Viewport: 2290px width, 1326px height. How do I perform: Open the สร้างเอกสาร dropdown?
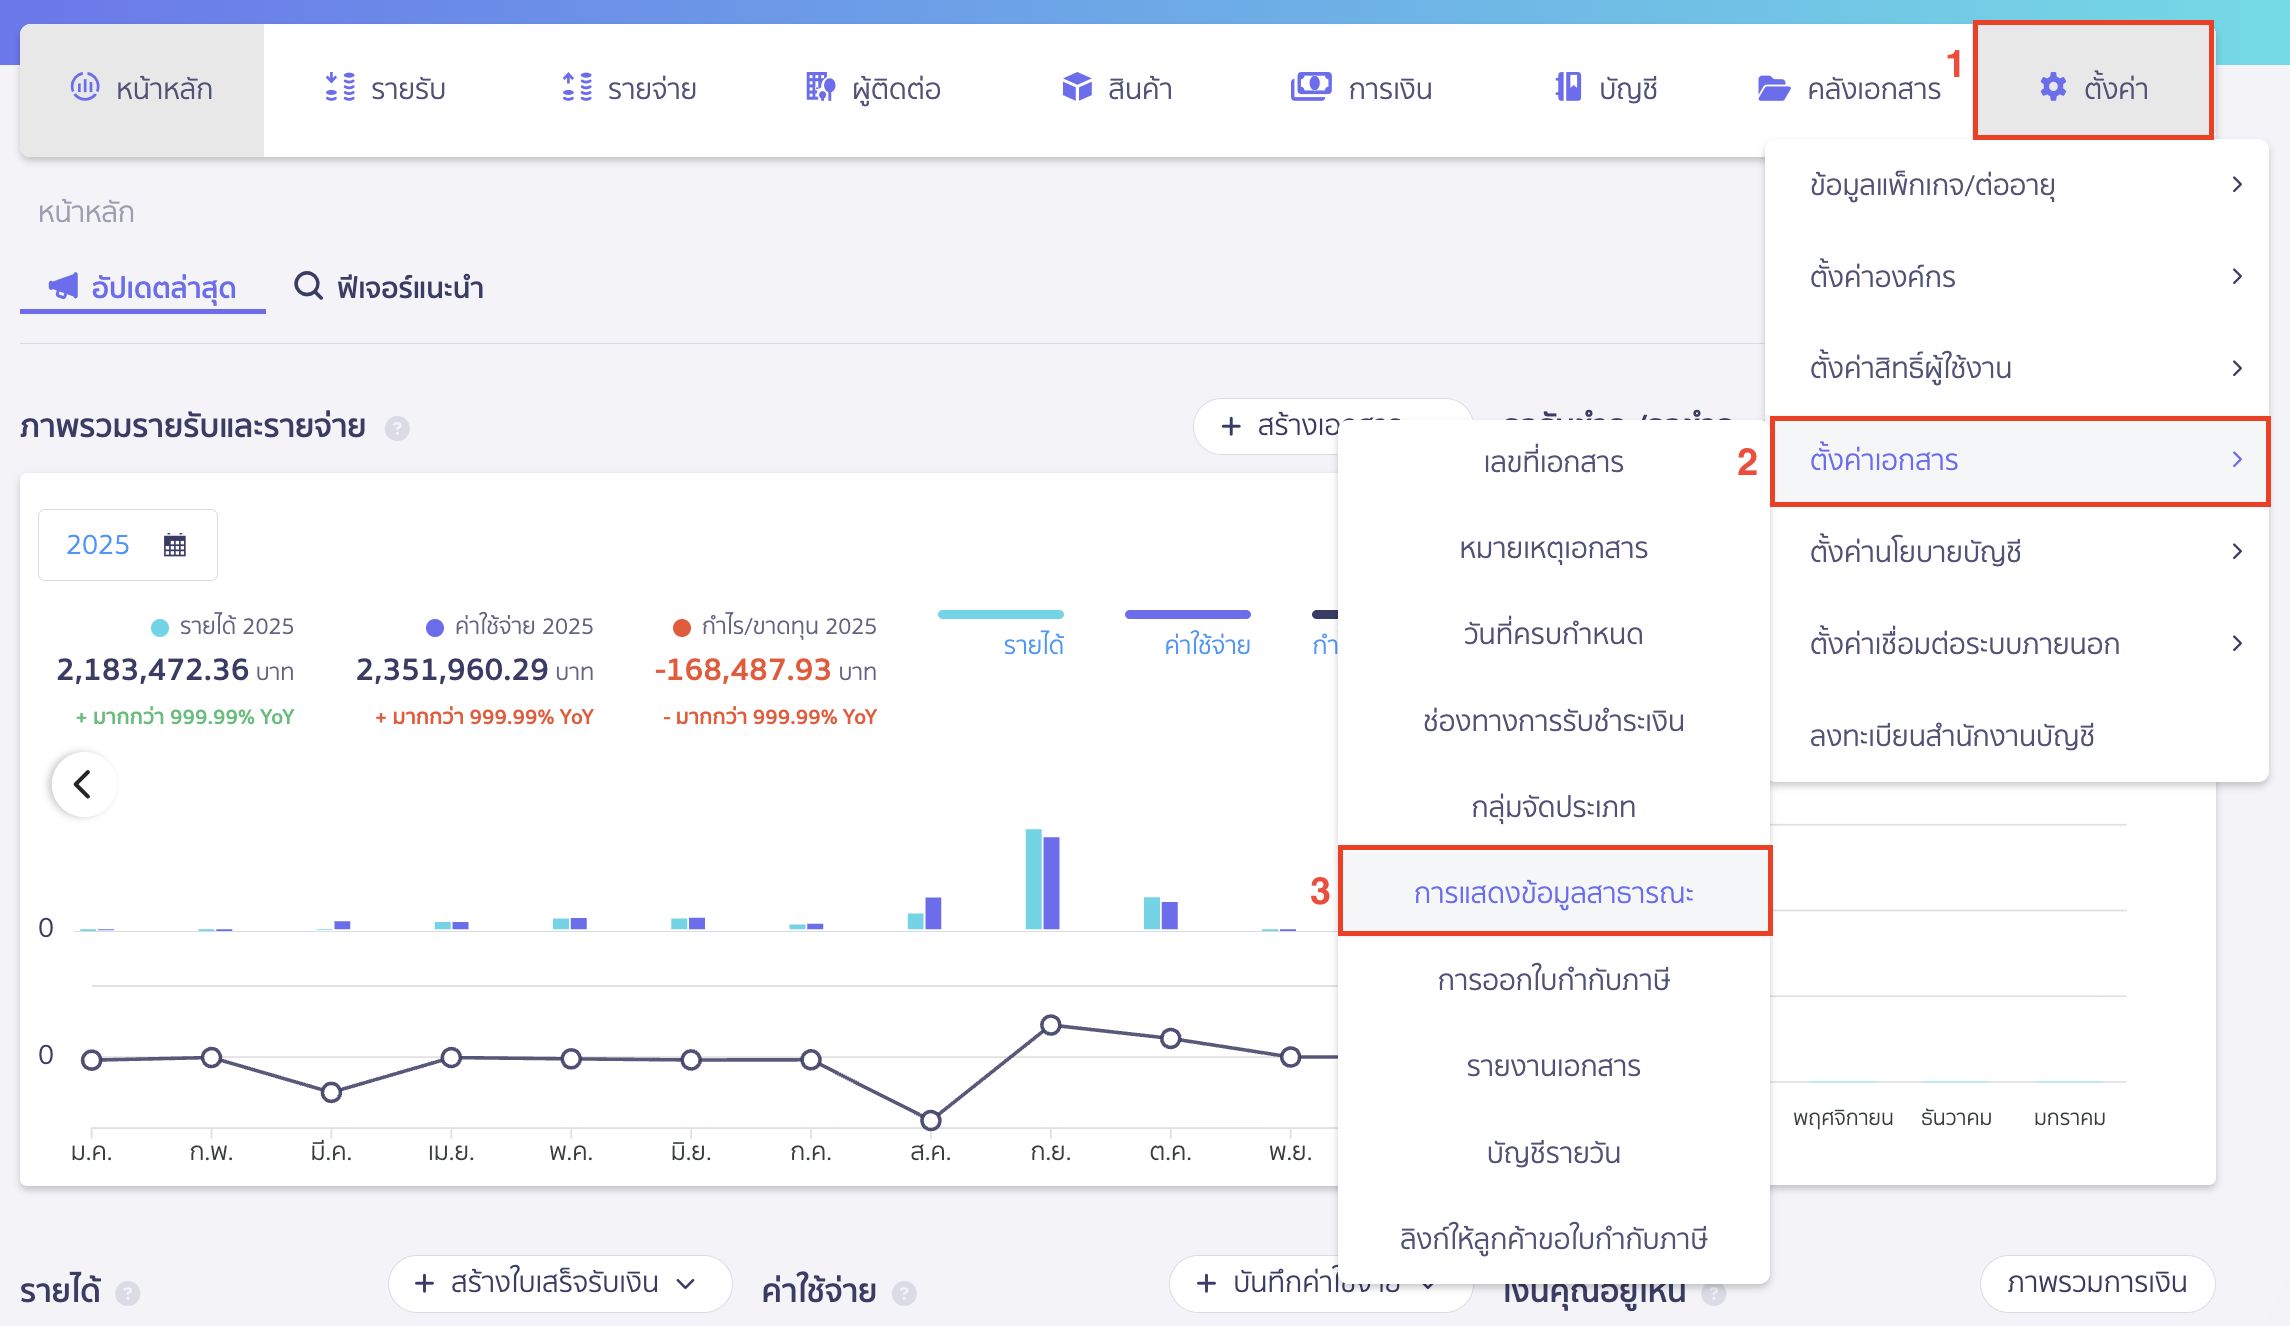[x=1310, y=426]
